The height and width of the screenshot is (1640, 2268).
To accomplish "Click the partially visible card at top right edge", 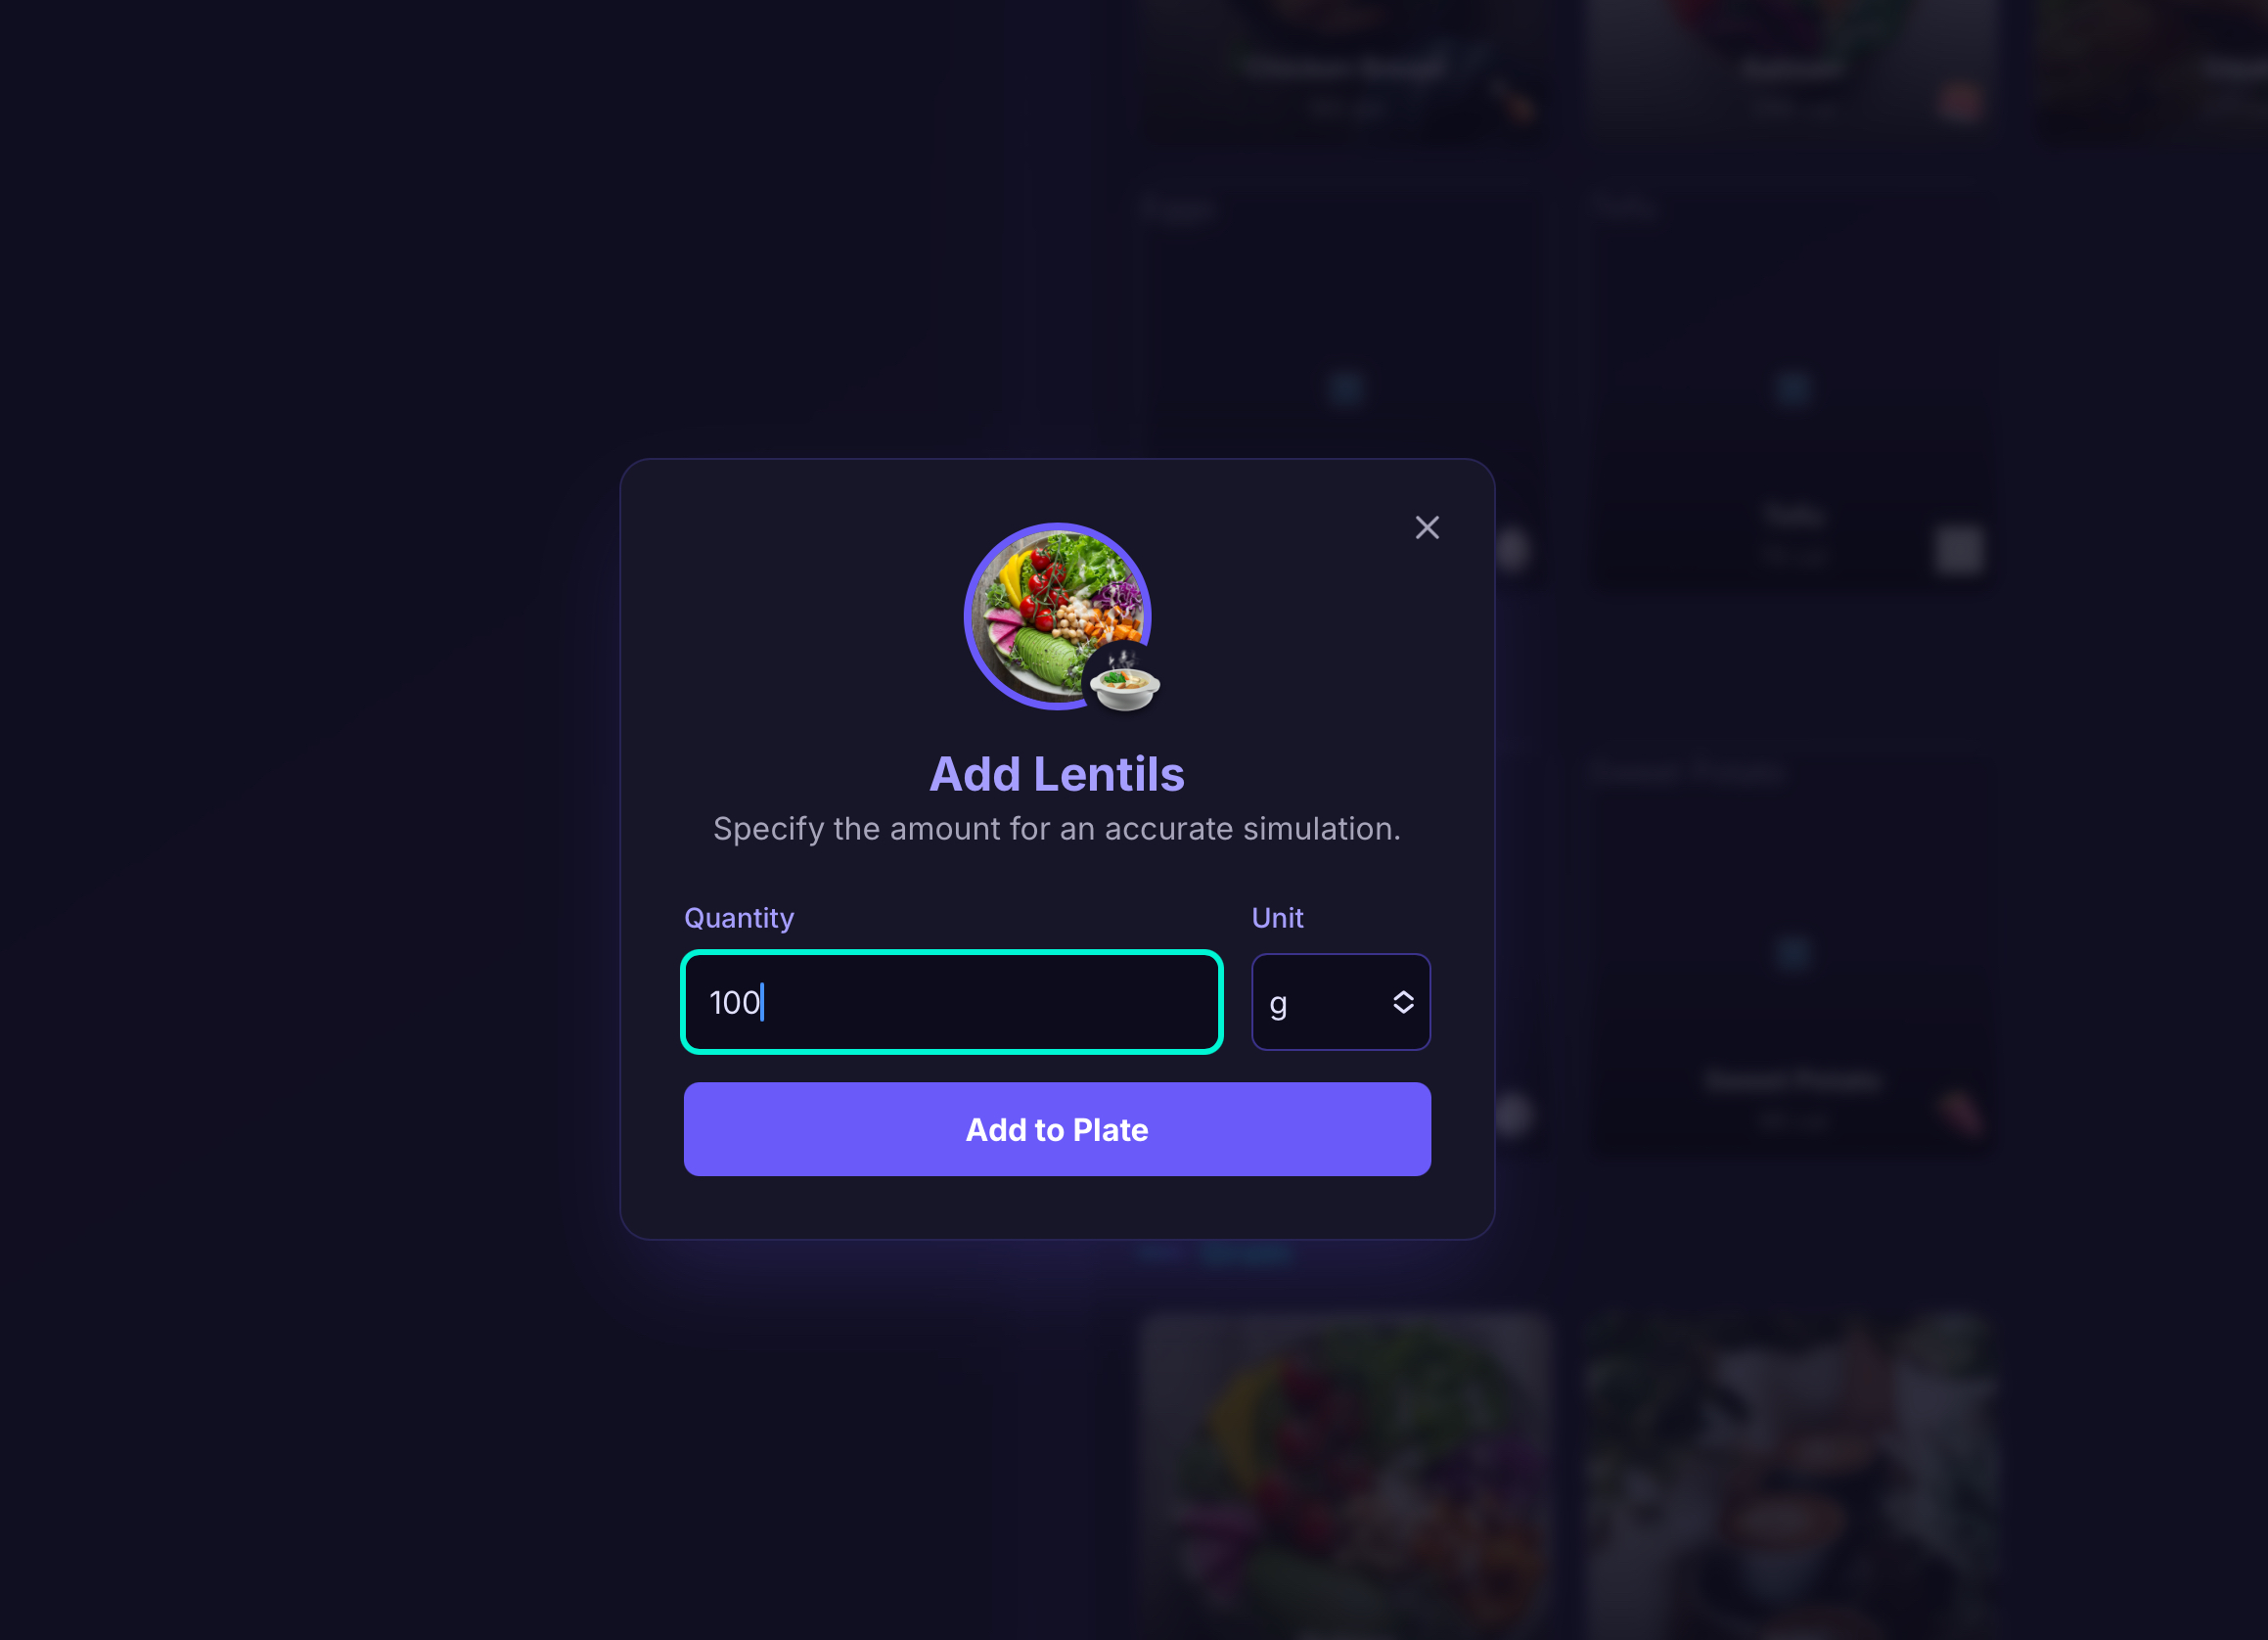I will click(2153, 67).
